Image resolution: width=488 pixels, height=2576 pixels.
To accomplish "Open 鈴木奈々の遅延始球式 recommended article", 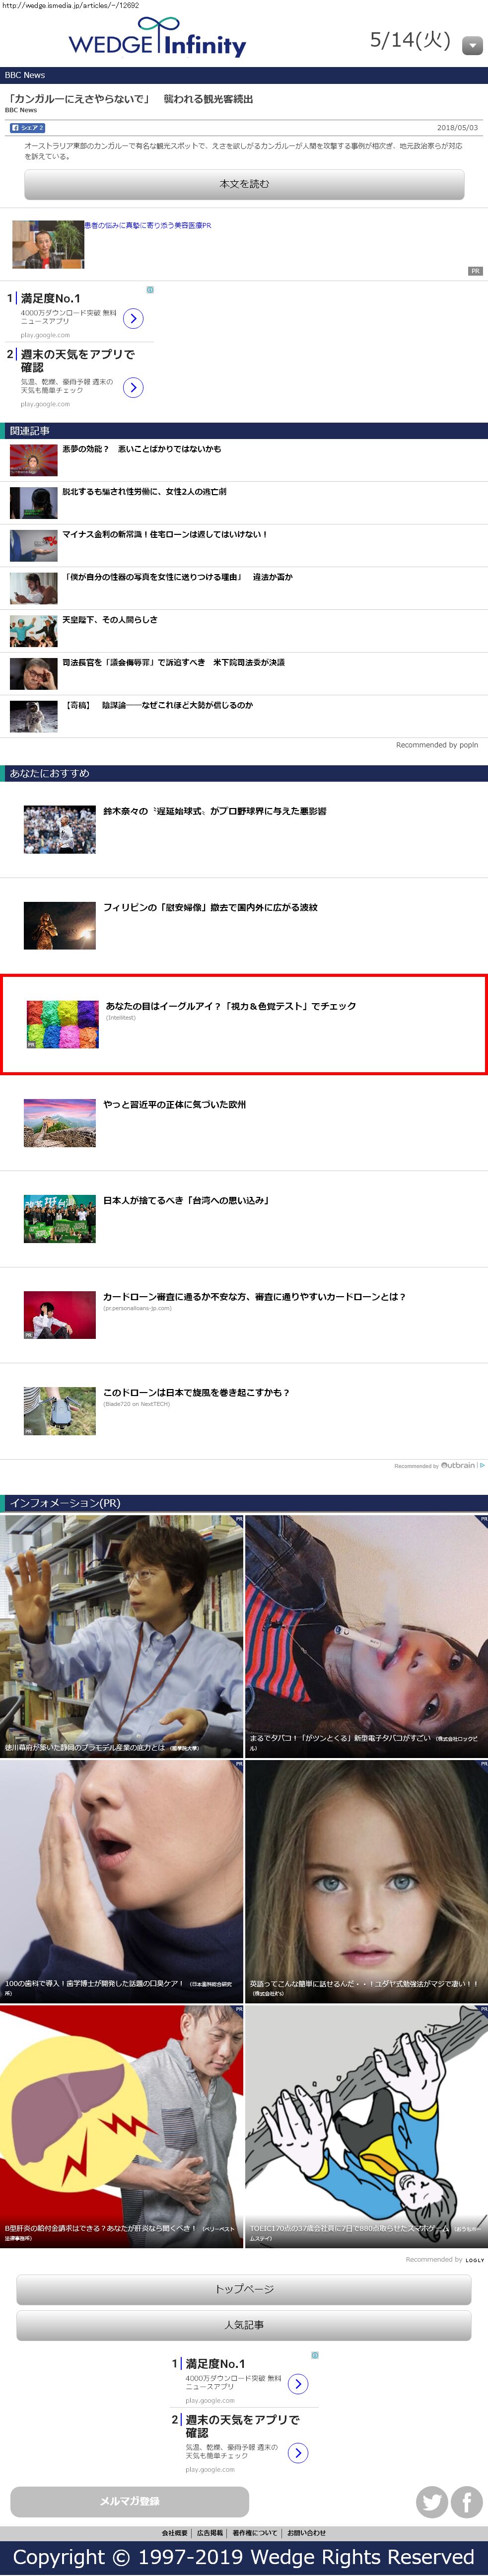I will pyautogui.click(x=215, y=811).
